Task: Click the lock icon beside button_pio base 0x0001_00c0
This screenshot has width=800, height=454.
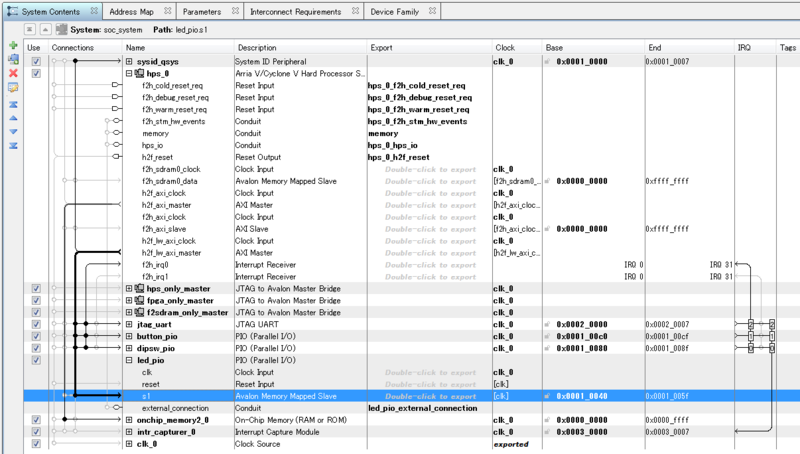Action: click(547, 336)
